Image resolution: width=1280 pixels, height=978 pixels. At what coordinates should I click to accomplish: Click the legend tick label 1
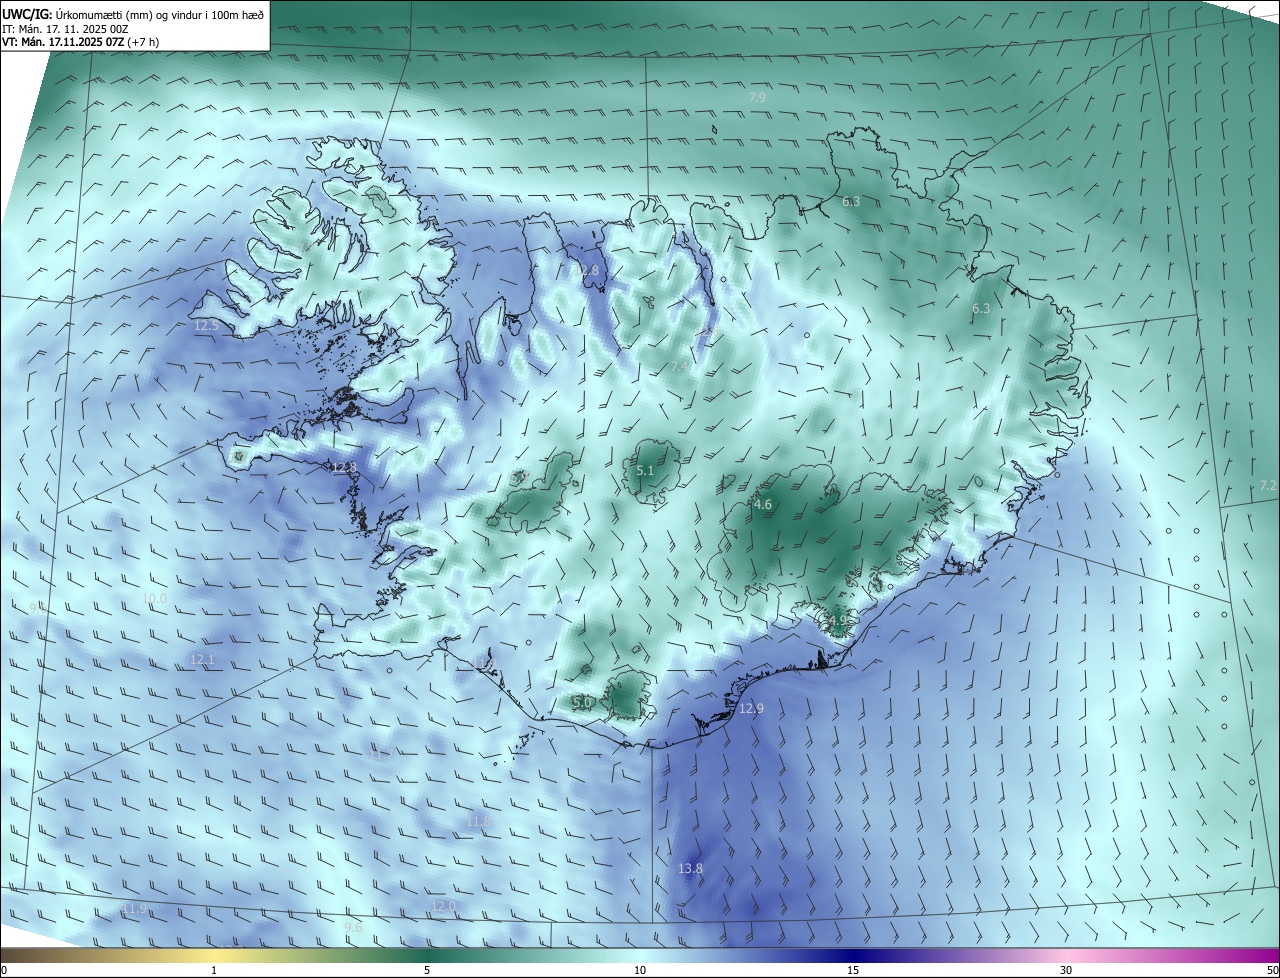pos(214,970)
